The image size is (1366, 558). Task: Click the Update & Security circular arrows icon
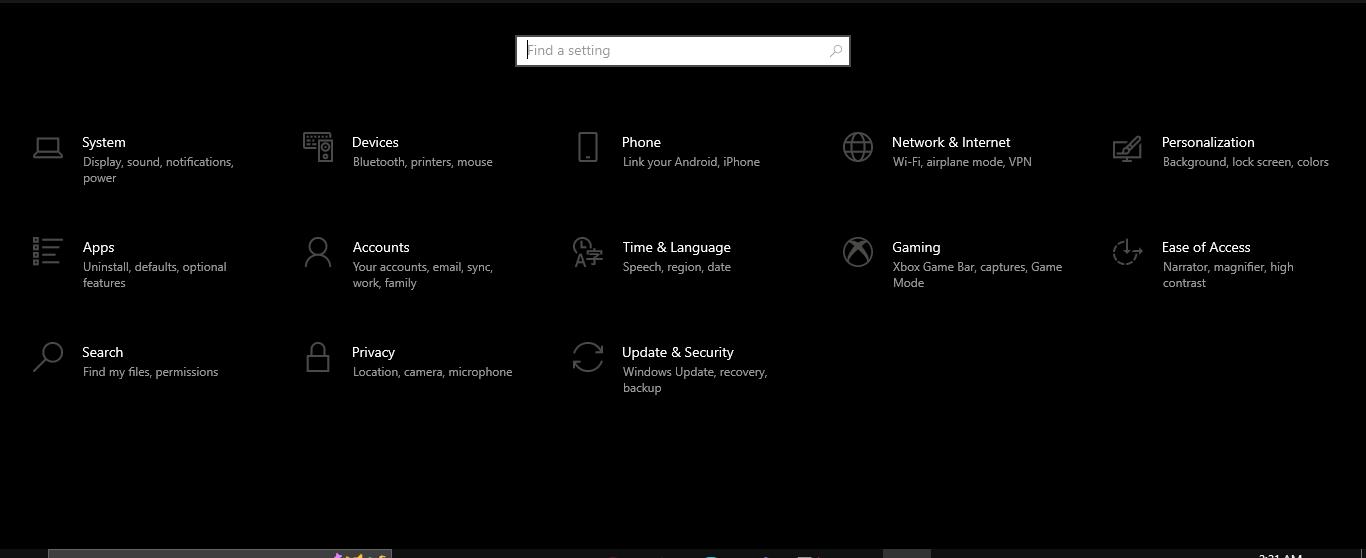588,357
